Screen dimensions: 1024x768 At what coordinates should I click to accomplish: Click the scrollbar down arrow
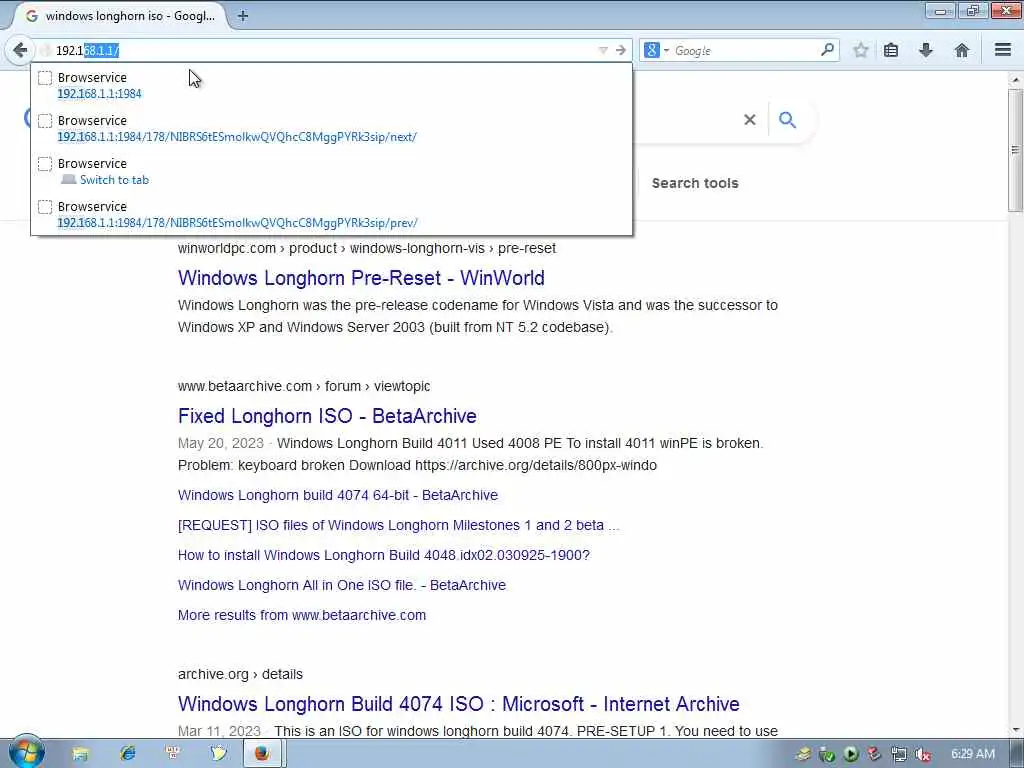pos(1016,730)
